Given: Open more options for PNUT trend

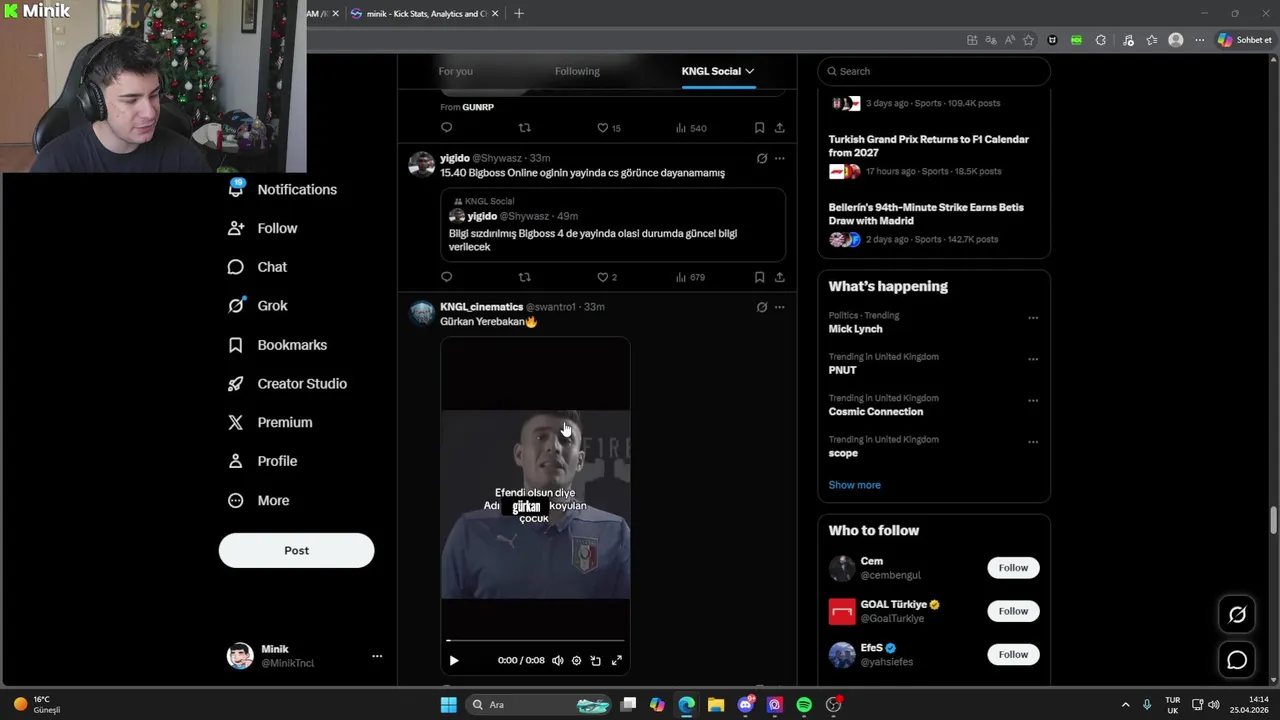Looking at the screenshot, I should [1033, 359].
